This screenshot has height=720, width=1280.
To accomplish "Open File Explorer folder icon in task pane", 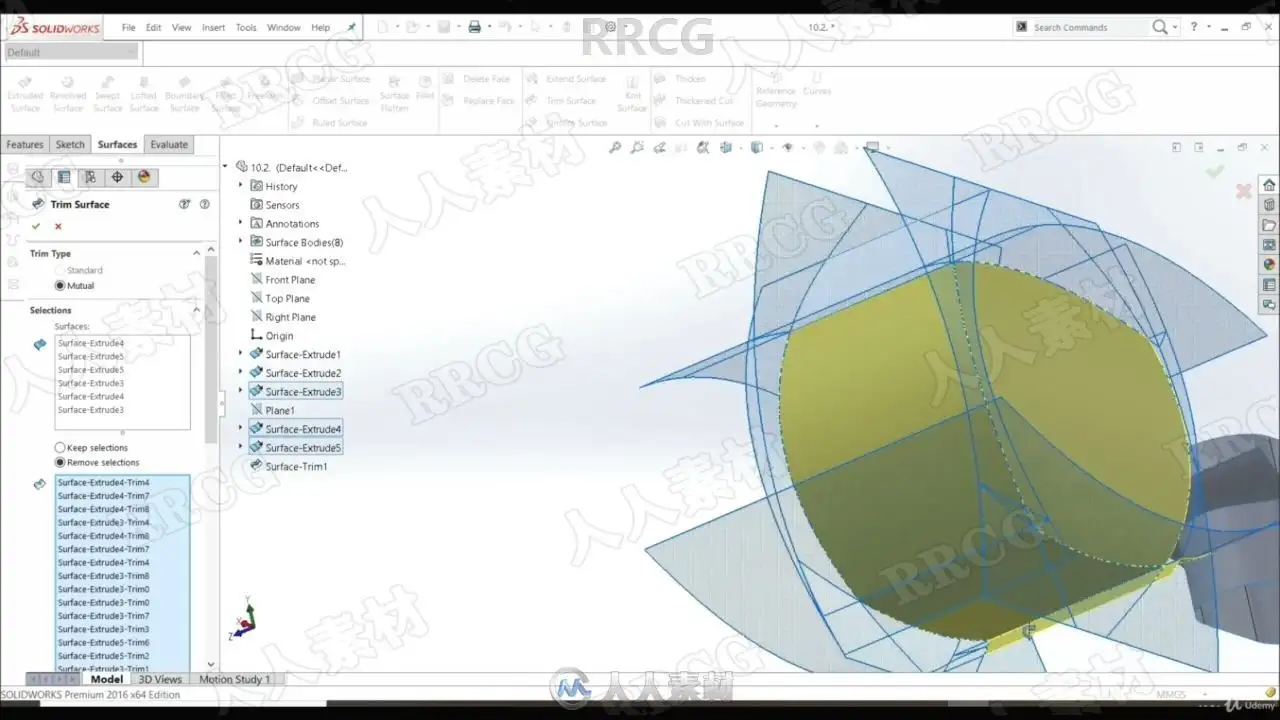I will (1269, 225).
